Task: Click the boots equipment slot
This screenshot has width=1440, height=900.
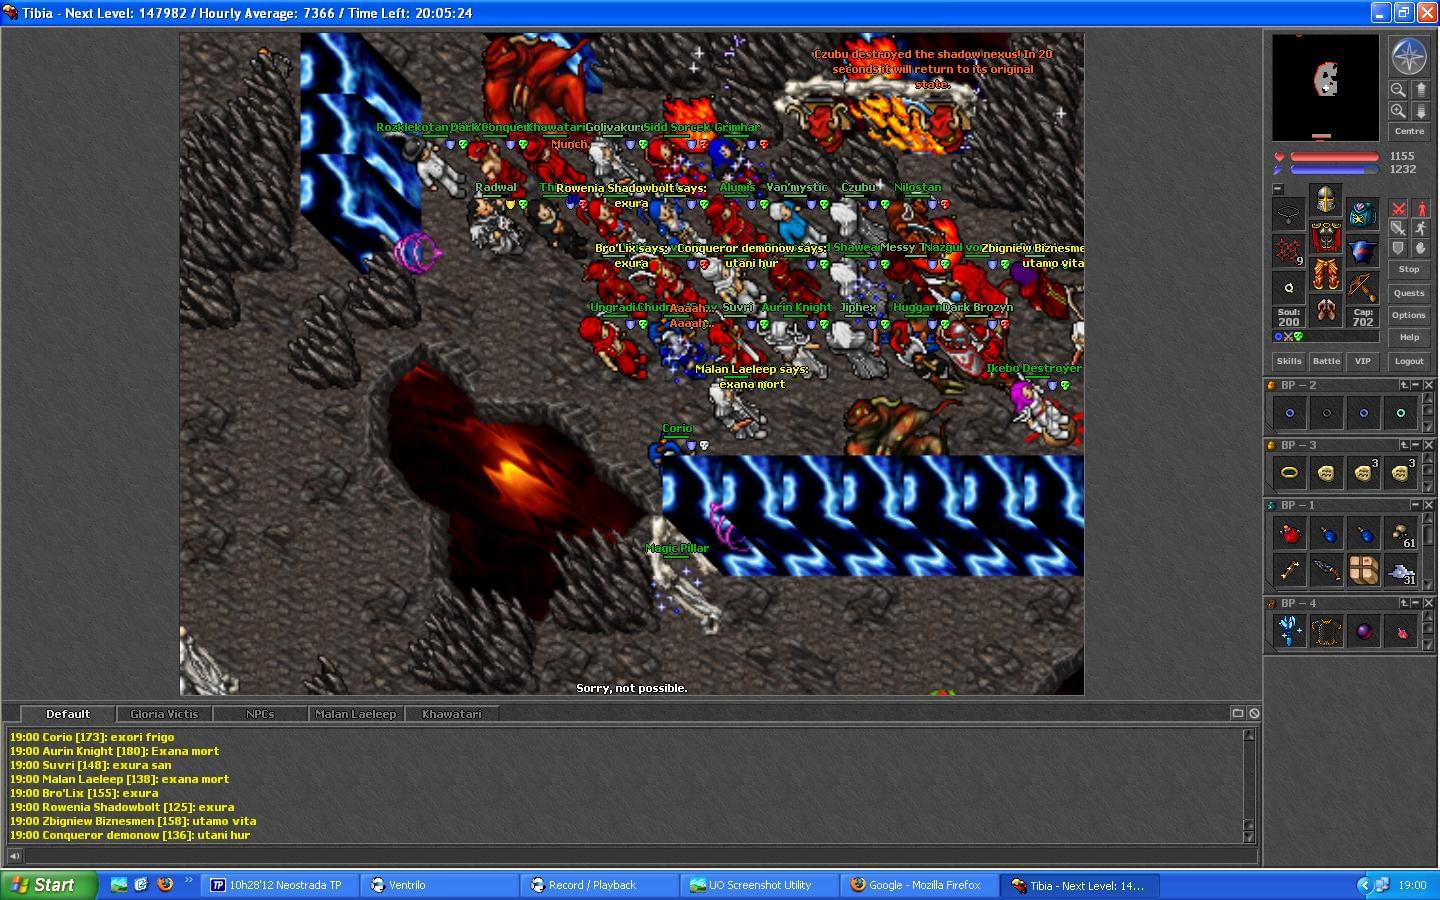Action: point(1326,310)
